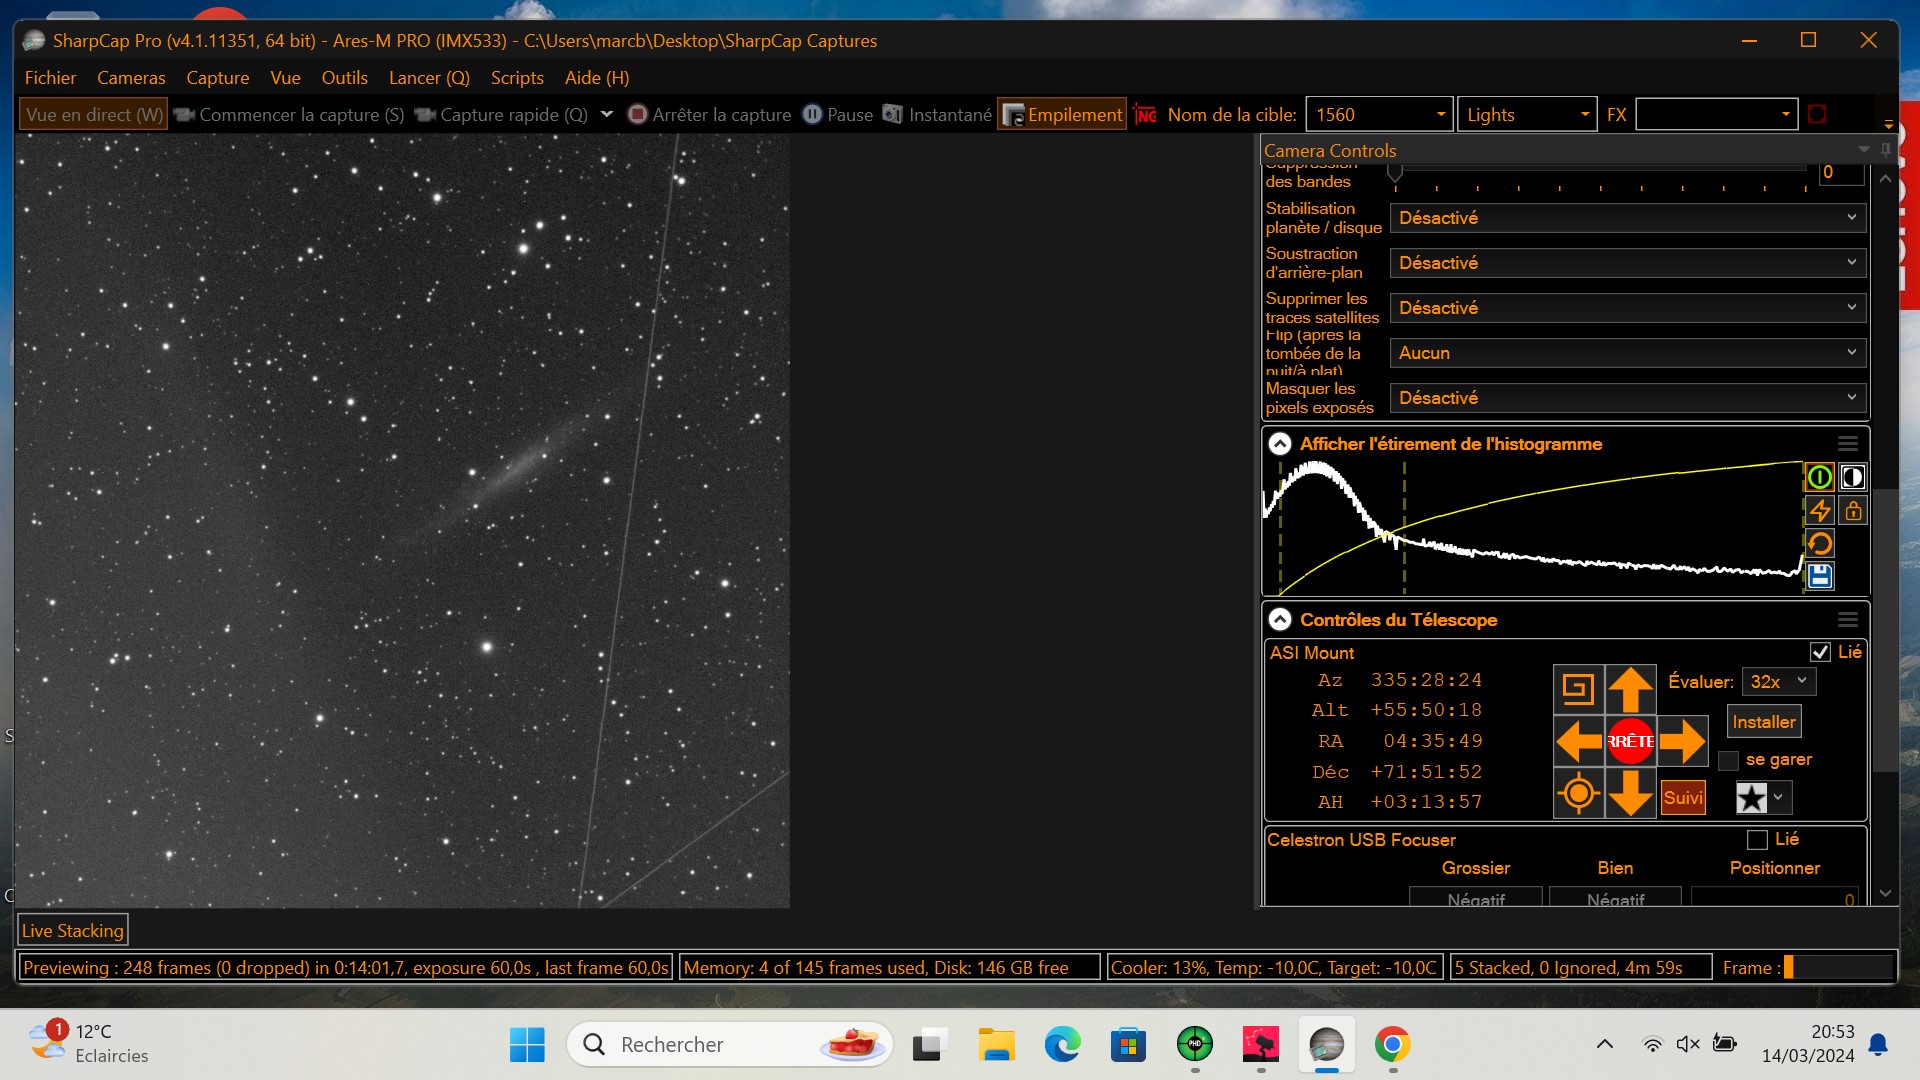The width and height of the screenshot is (1920, 1080).
Task: Click the histogram stretch reset icon
Action: tap(1819, 543)
